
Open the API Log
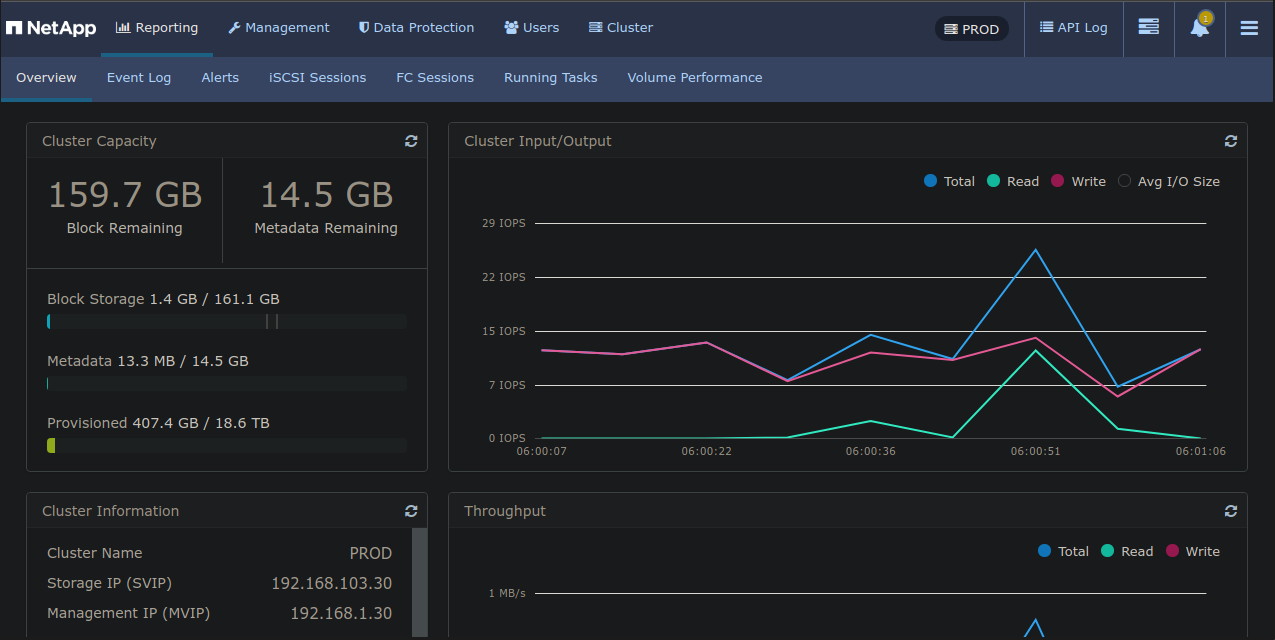point(1074,28)
